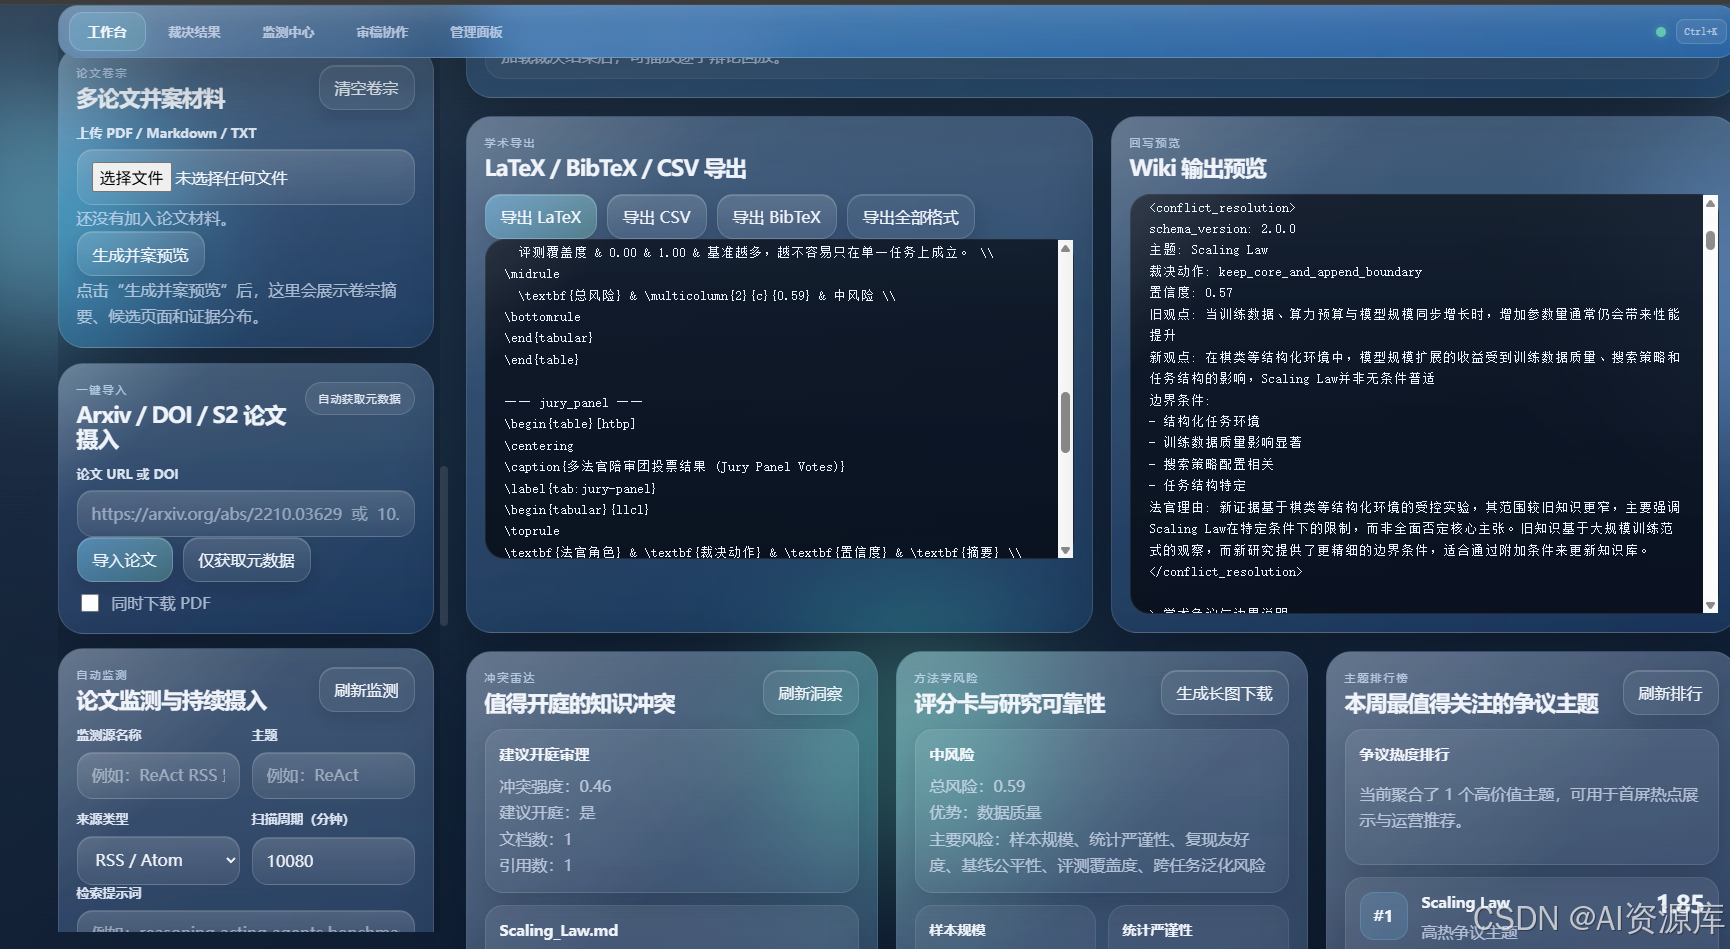
Task: Open the RSS / Atom source type dropdown
Action: tap(158, 860)
